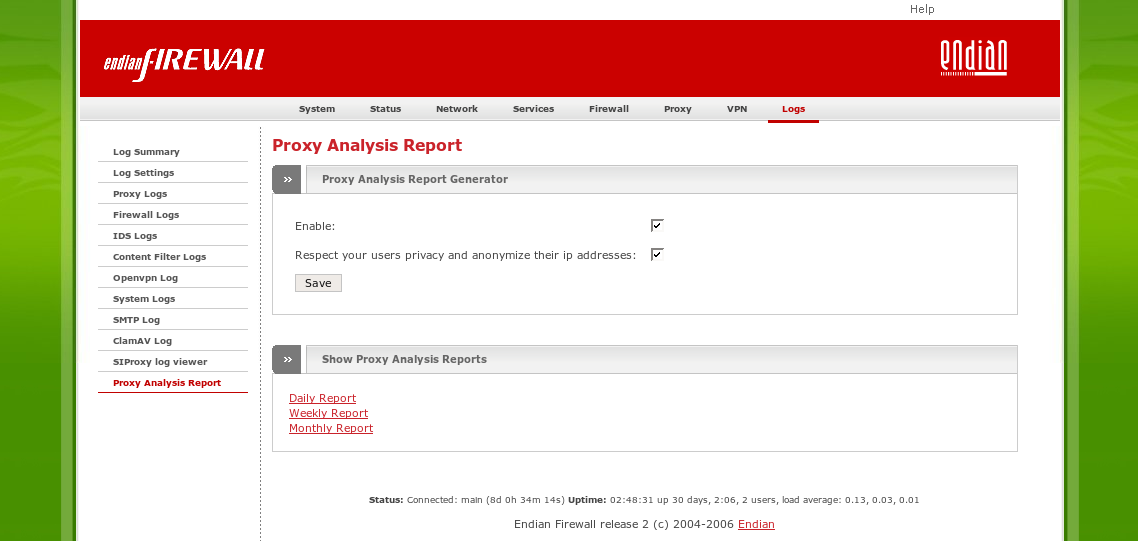Screen dimensions: 1138x541
Task: Open the Proxy menu
Action: (678, 109)
